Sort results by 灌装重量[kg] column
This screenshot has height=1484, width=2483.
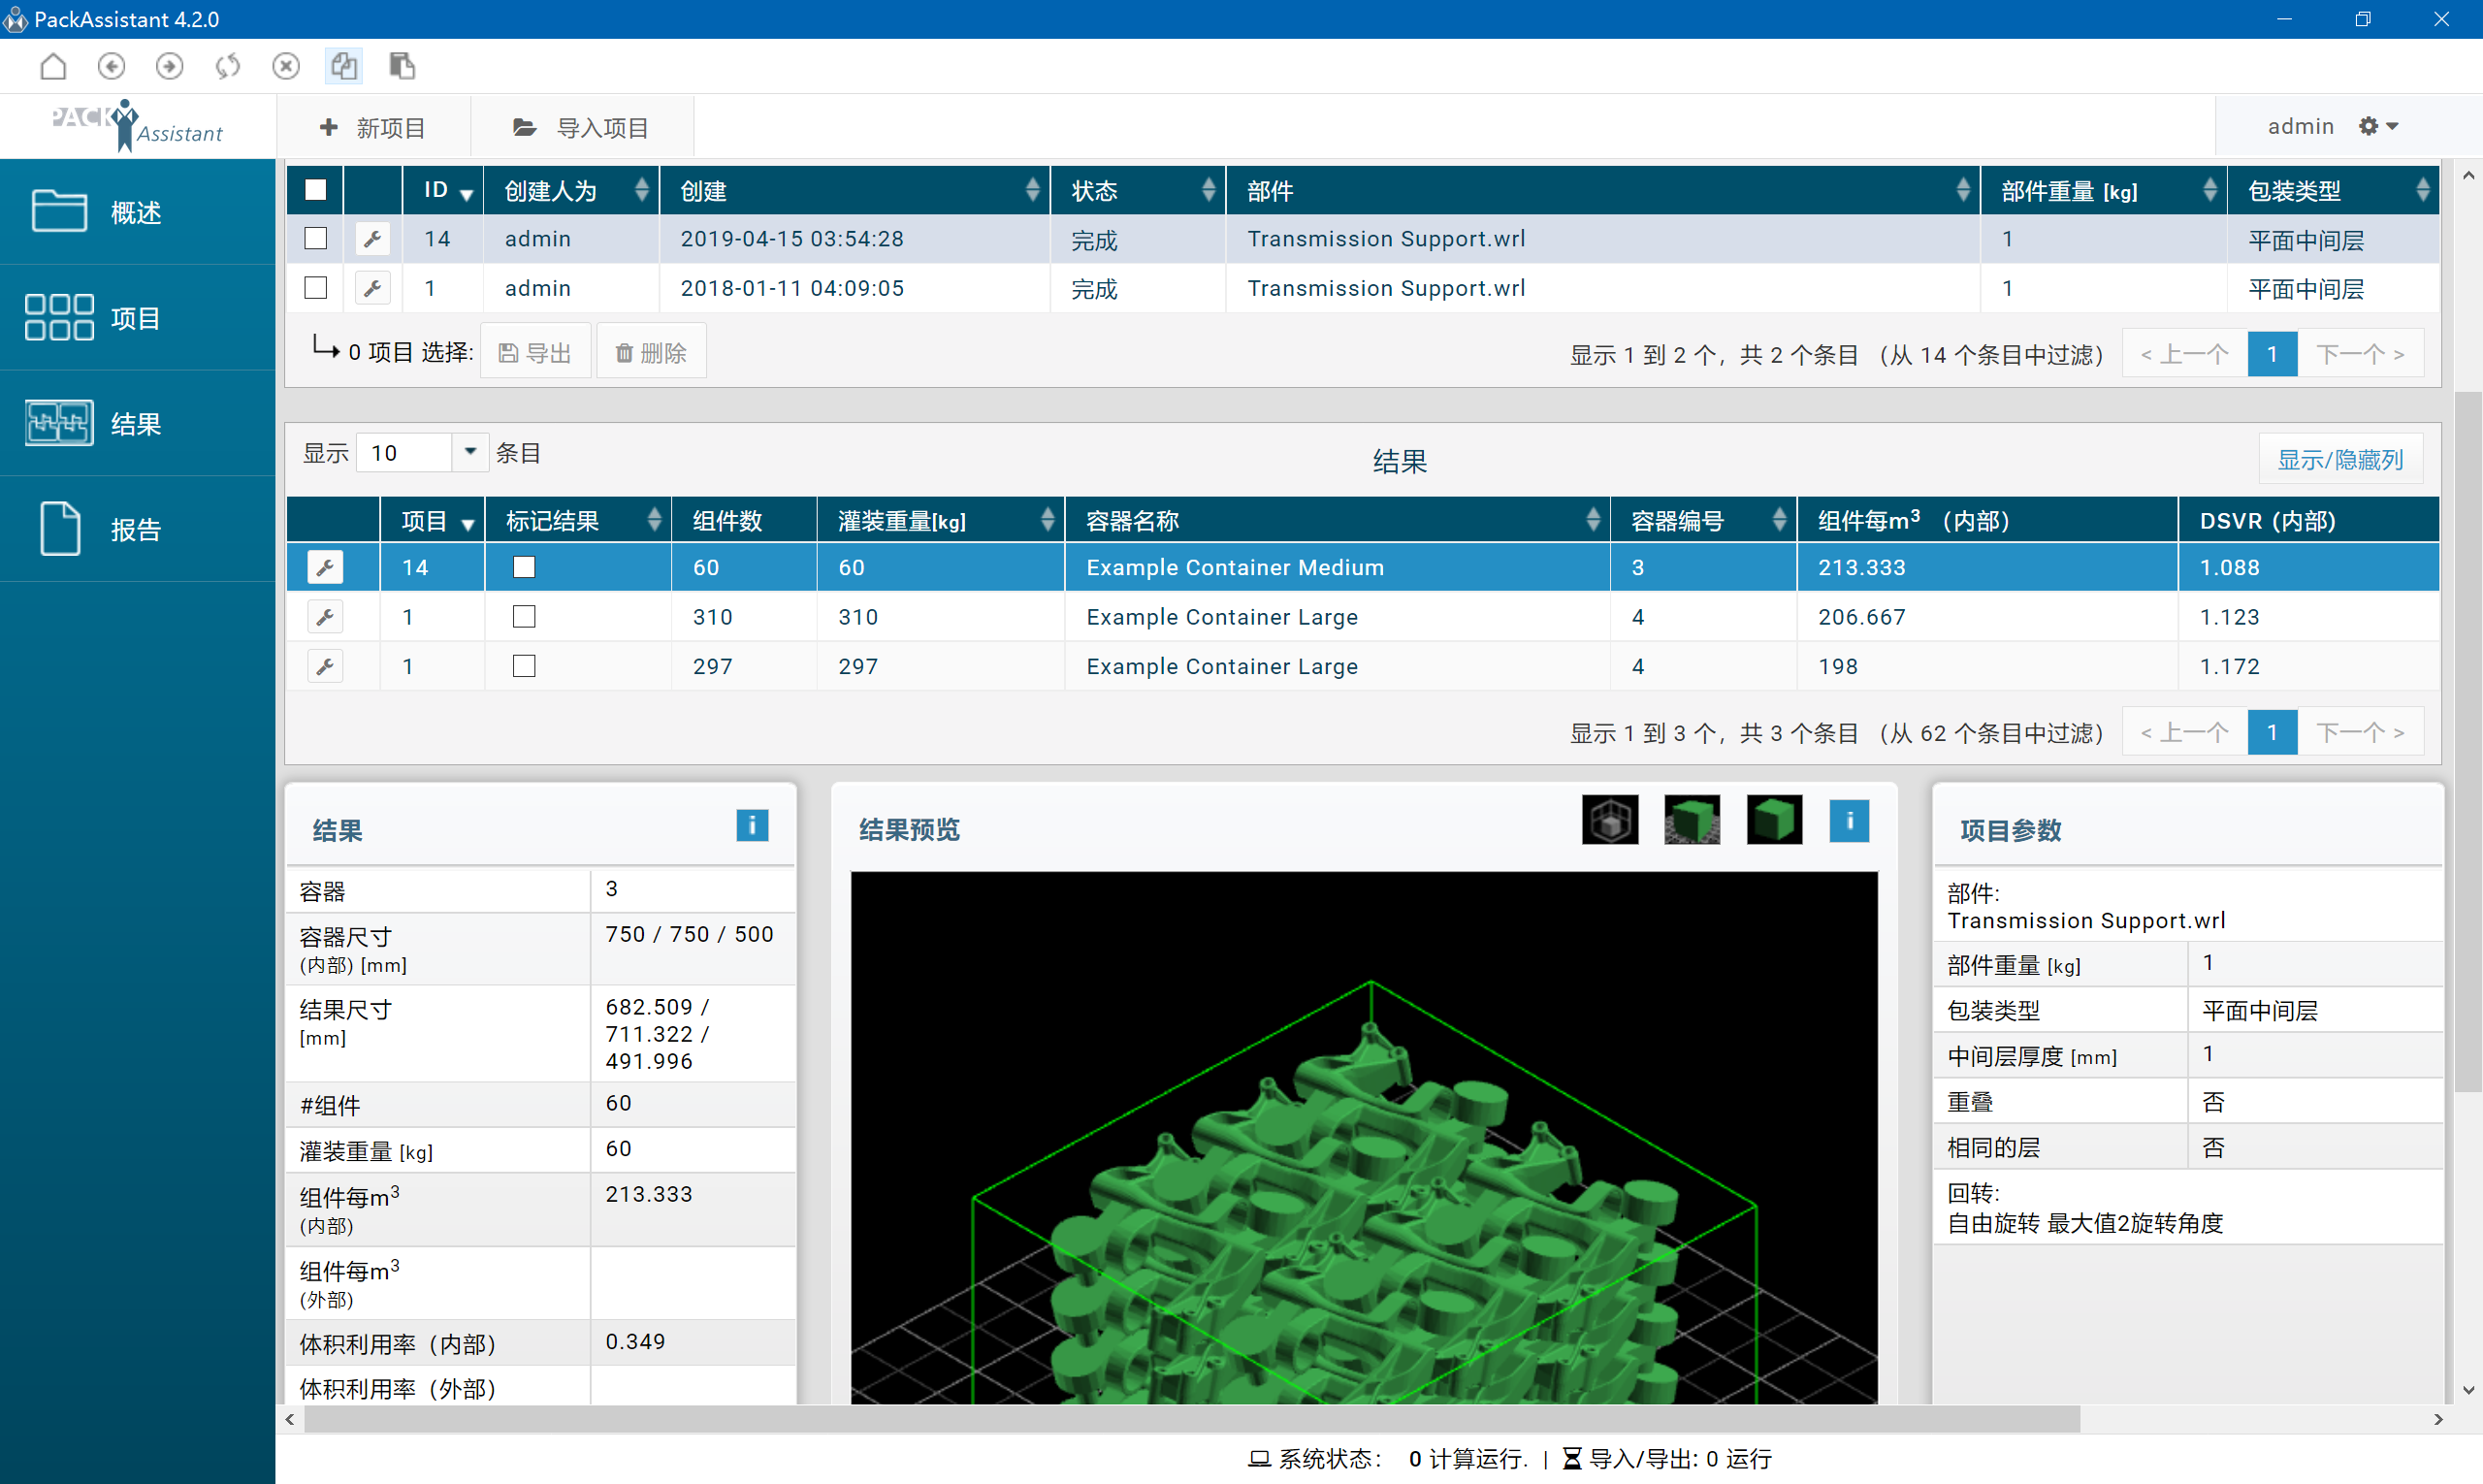point(941,520)
